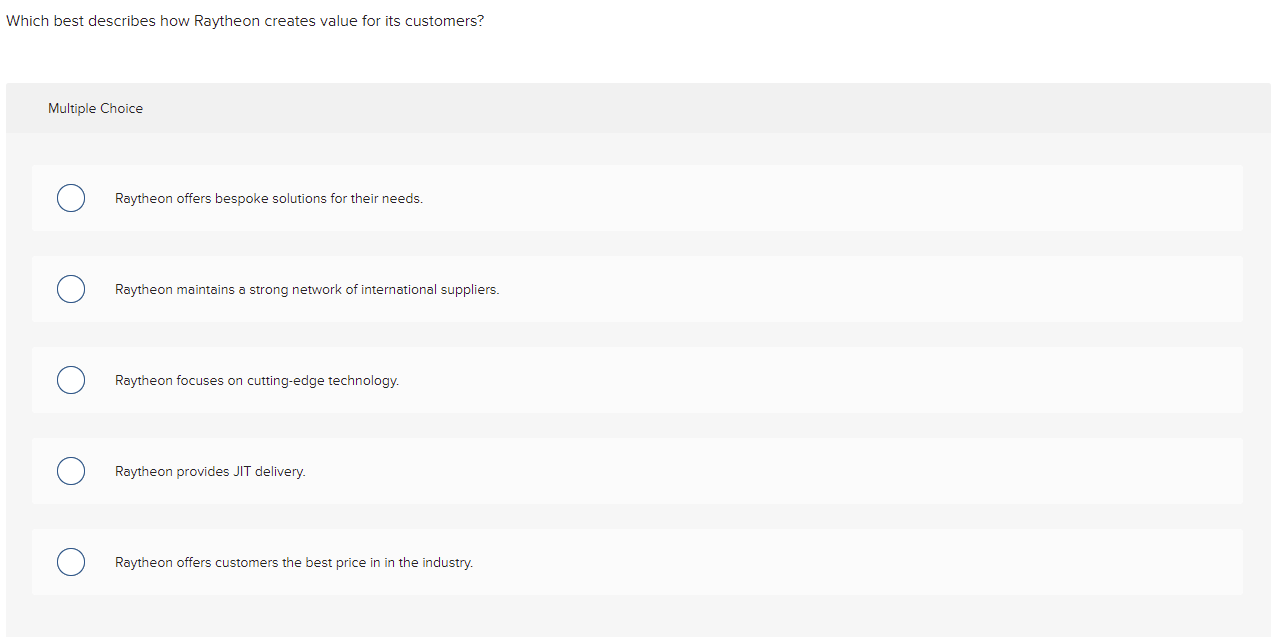1276x641 pixels.
Task: Click the word Raytheon in the question
Action: tap(224, 20)
